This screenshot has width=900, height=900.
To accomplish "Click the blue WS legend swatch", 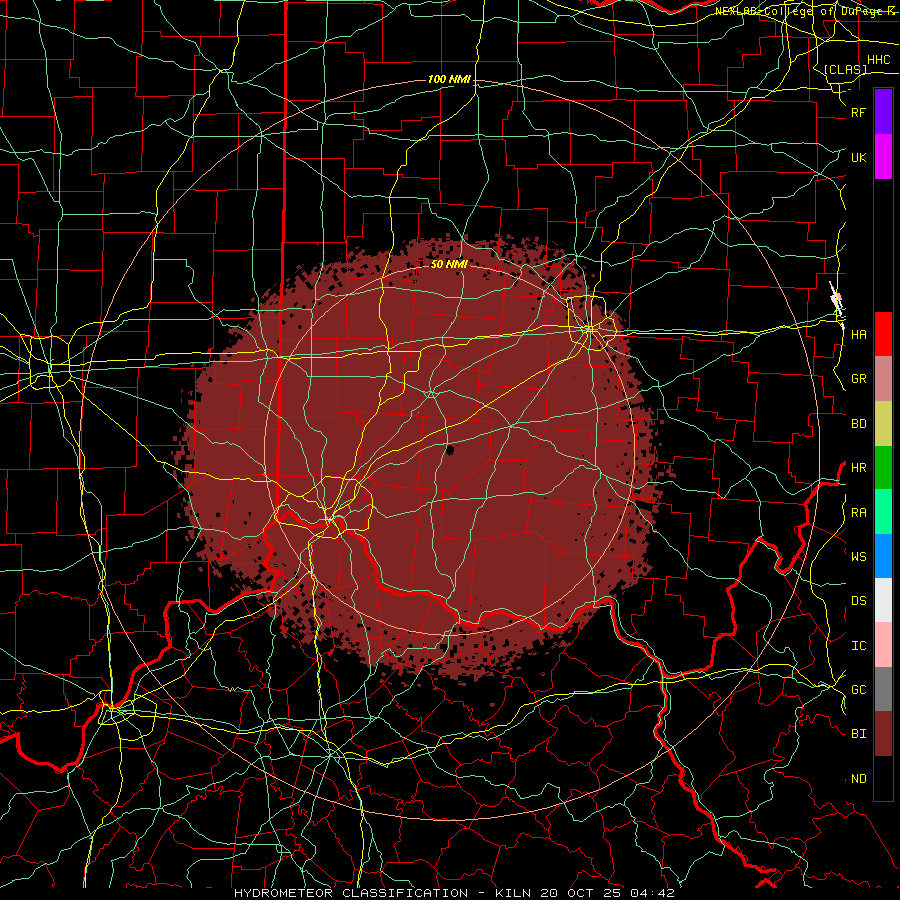I will pyautogui.click(x=883, y=556).
